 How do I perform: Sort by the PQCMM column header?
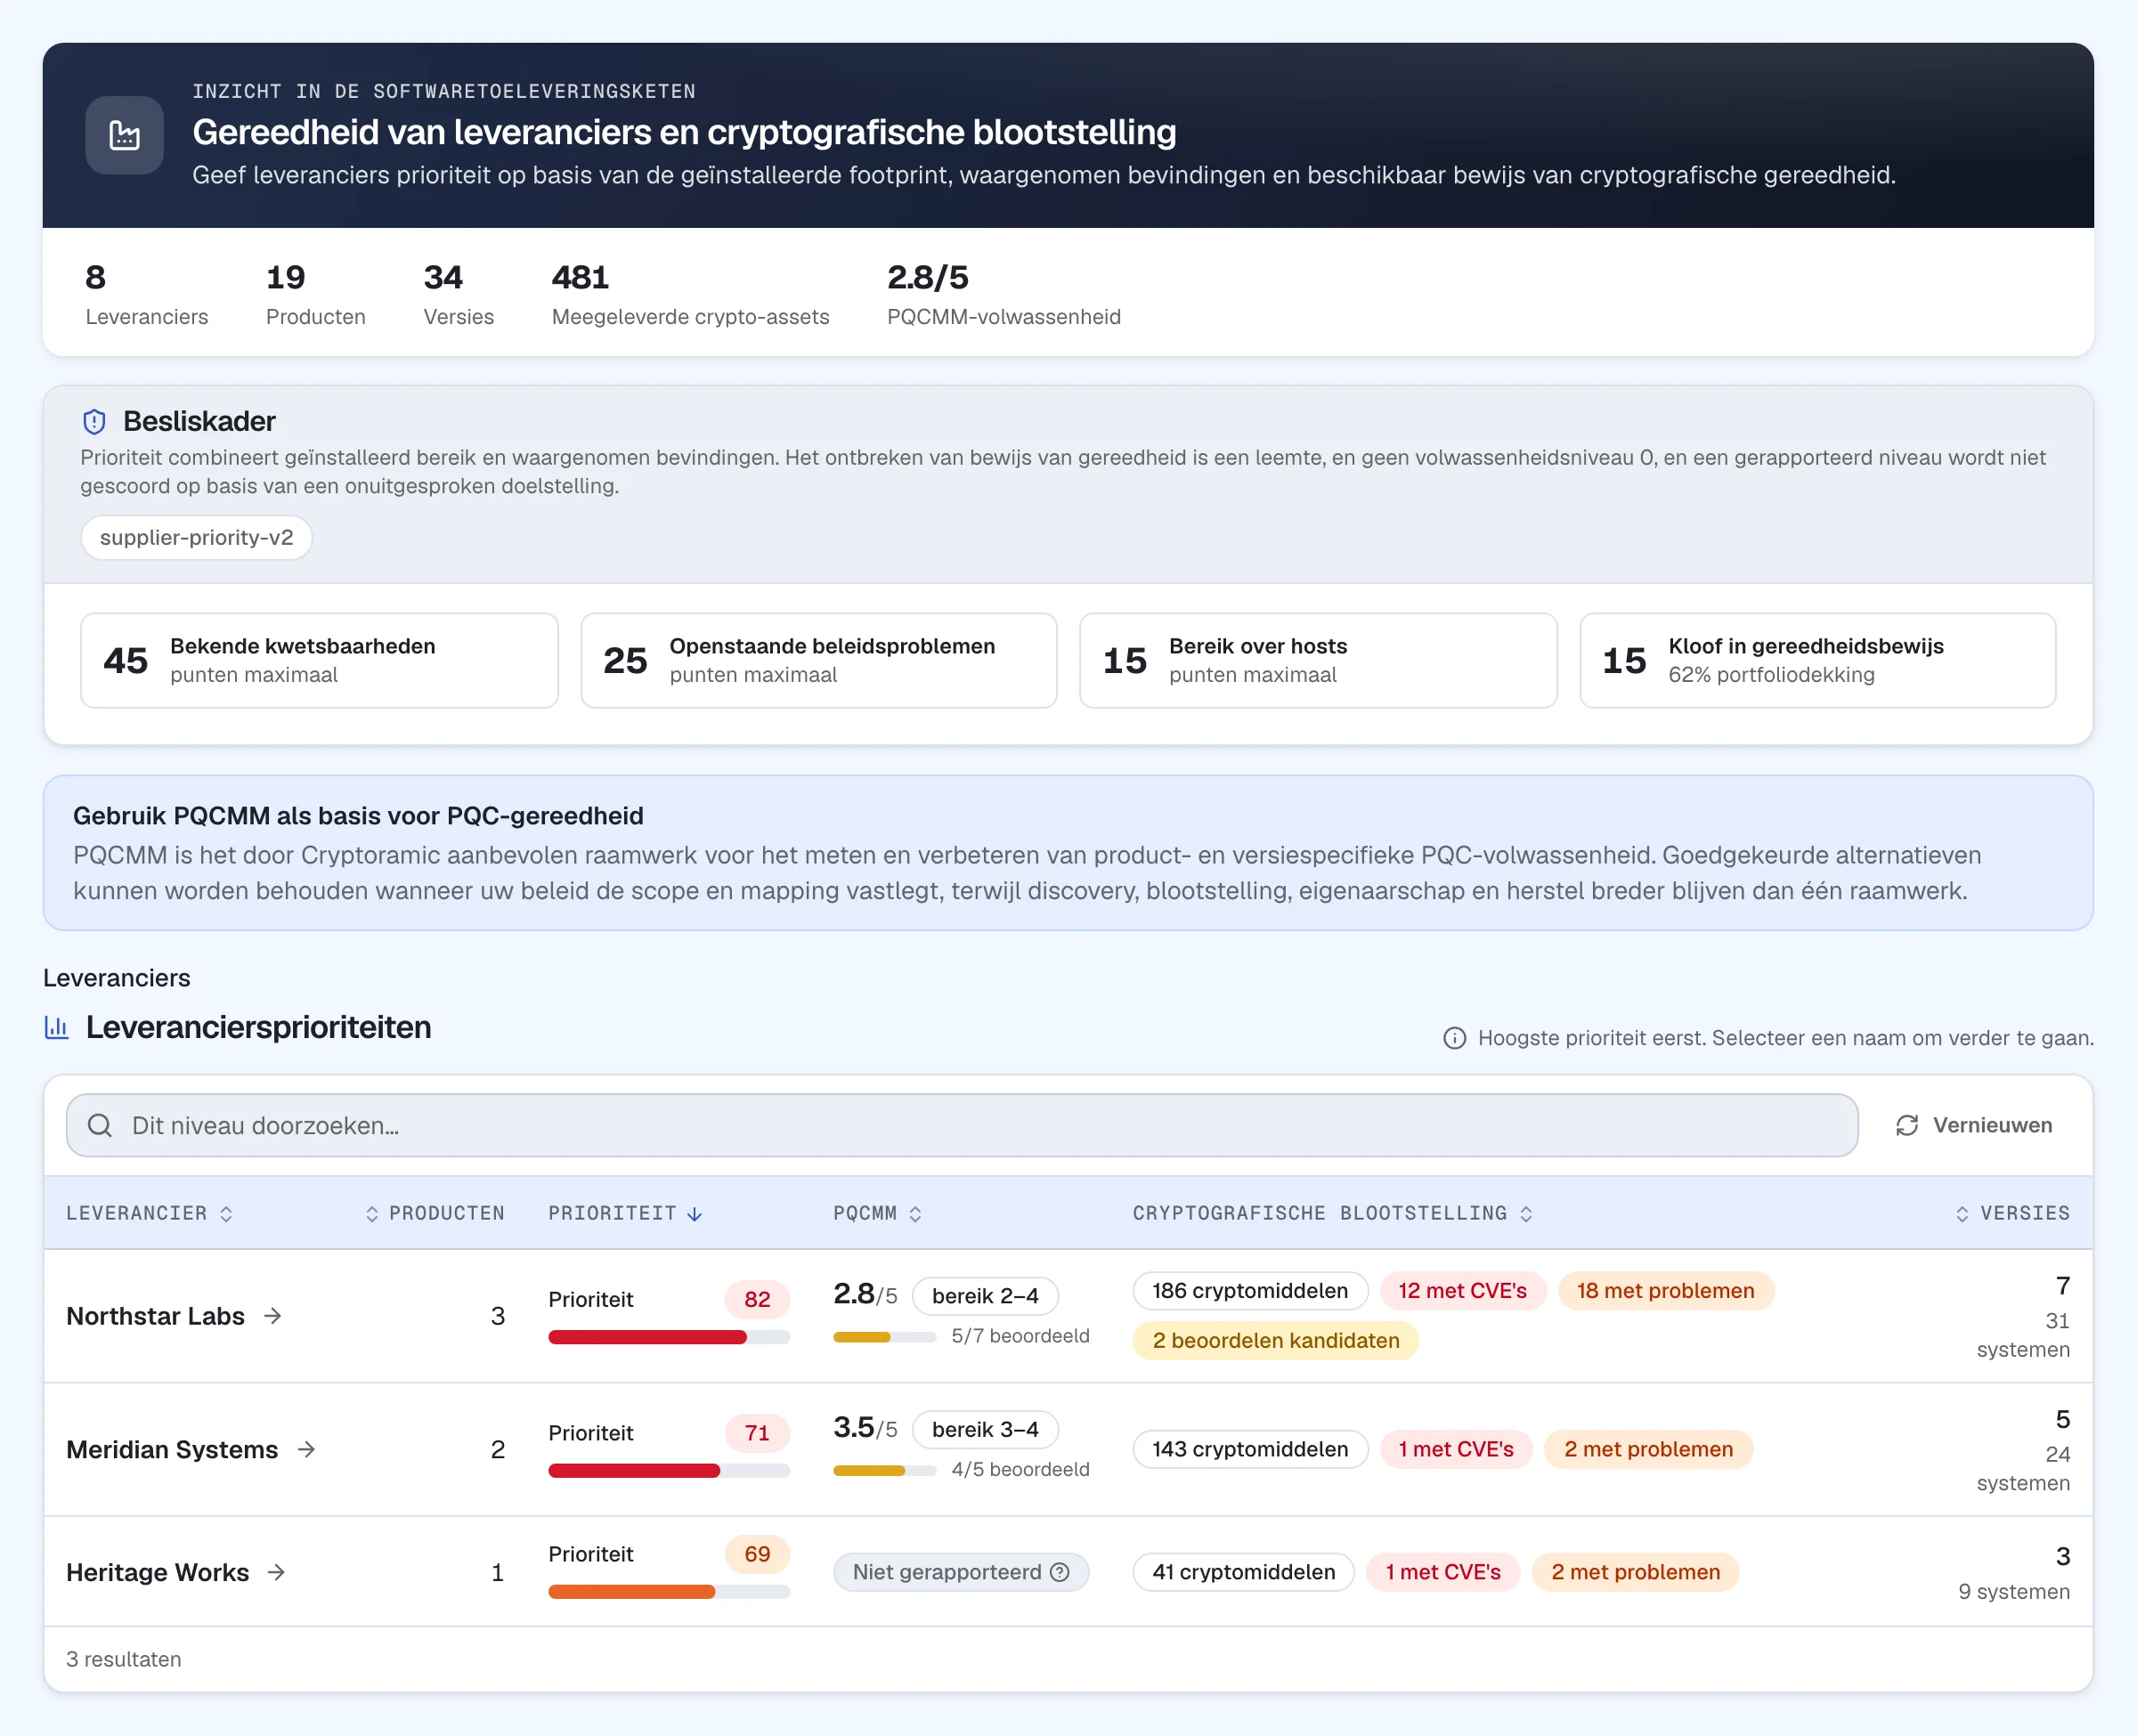[877, 1213]
